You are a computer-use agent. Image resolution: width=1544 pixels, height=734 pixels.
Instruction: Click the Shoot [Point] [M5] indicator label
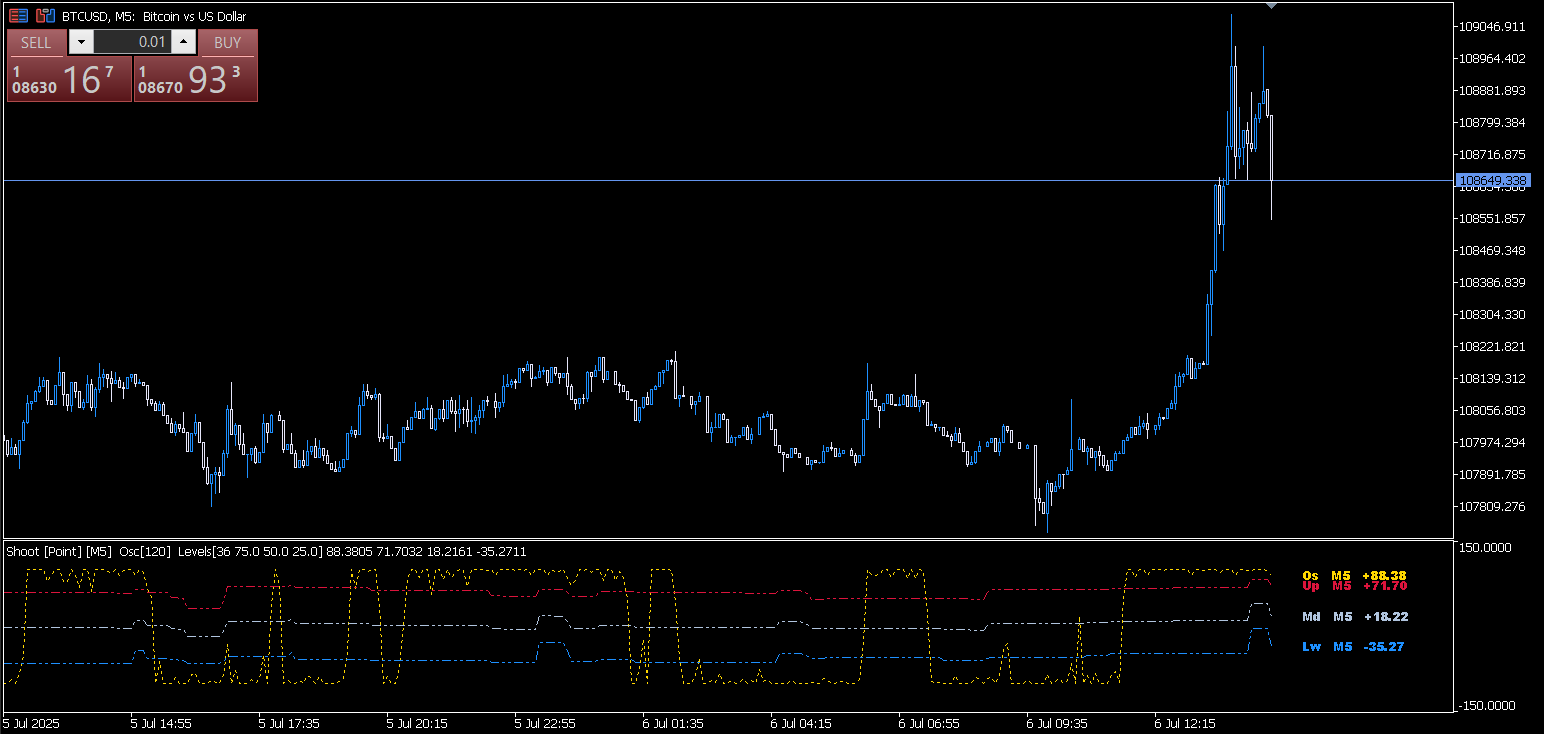(59, 551)
